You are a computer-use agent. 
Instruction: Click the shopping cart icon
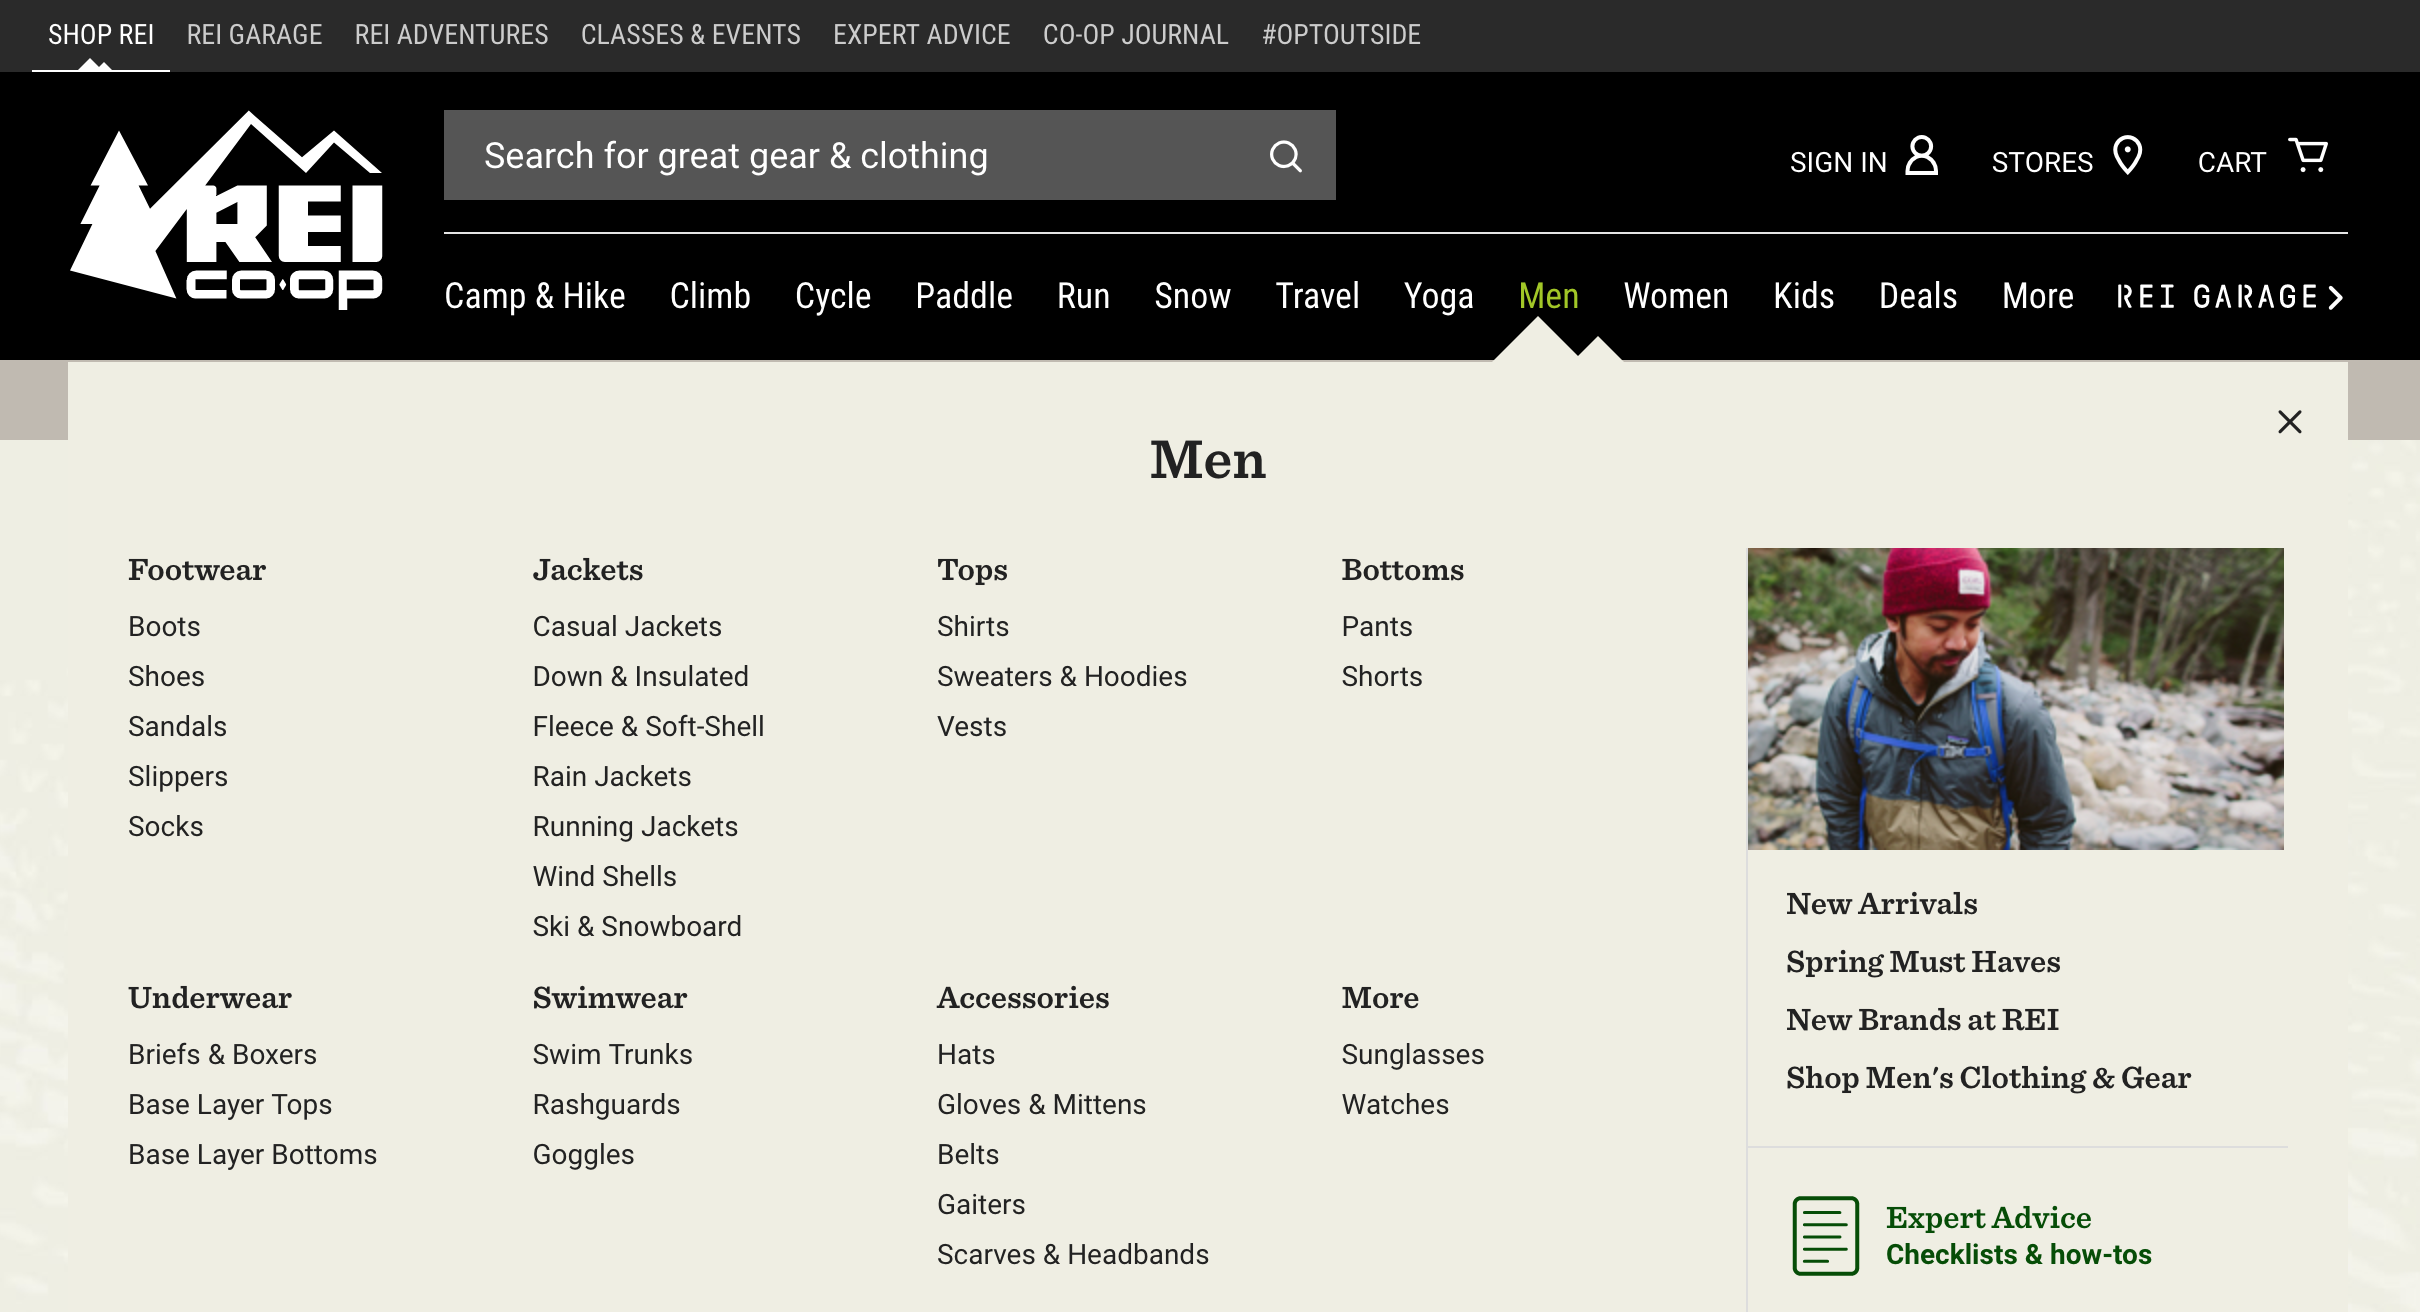coord(2308,155)
